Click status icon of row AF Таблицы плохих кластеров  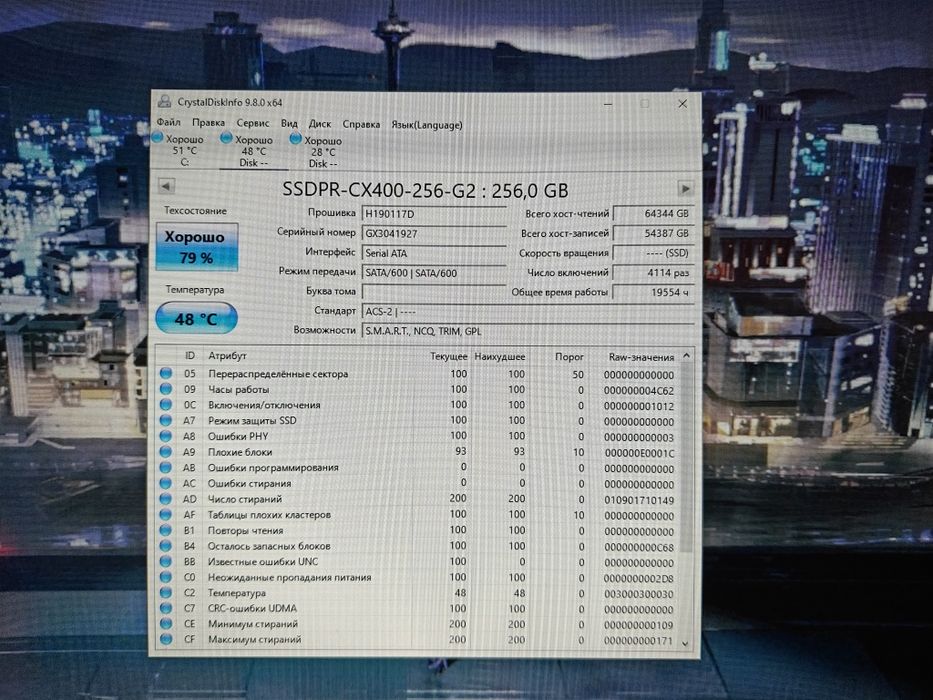click(166, 514)
